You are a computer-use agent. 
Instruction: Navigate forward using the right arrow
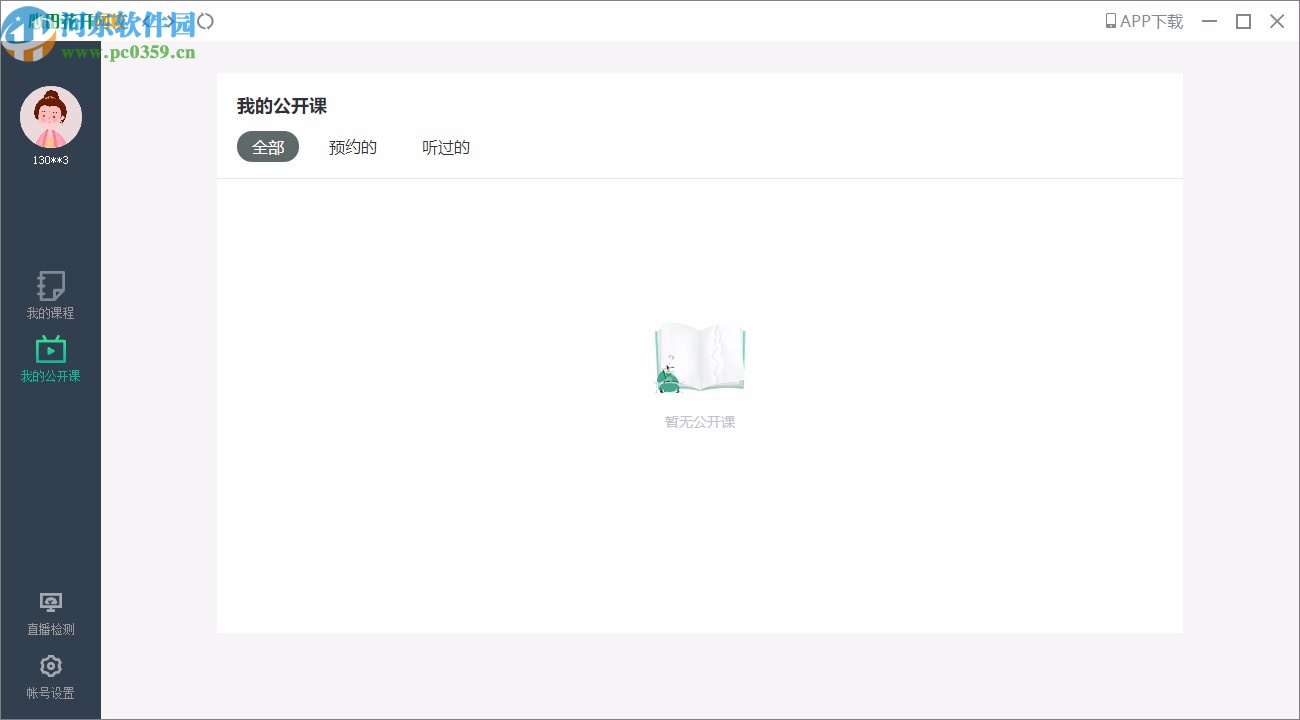pos(172,21)
